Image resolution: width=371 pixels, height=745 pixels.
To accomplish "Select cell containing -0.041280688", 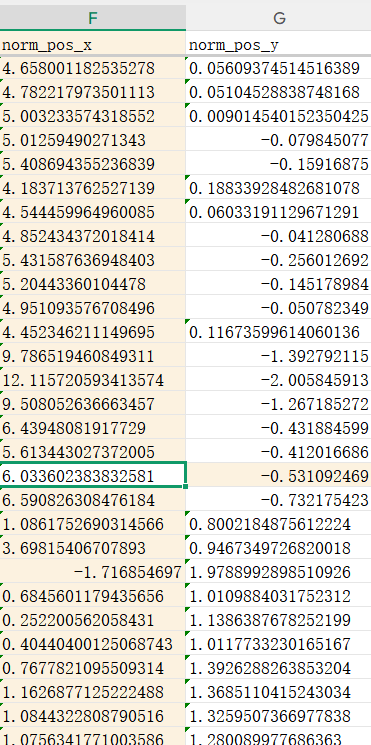I will (278, 236).
